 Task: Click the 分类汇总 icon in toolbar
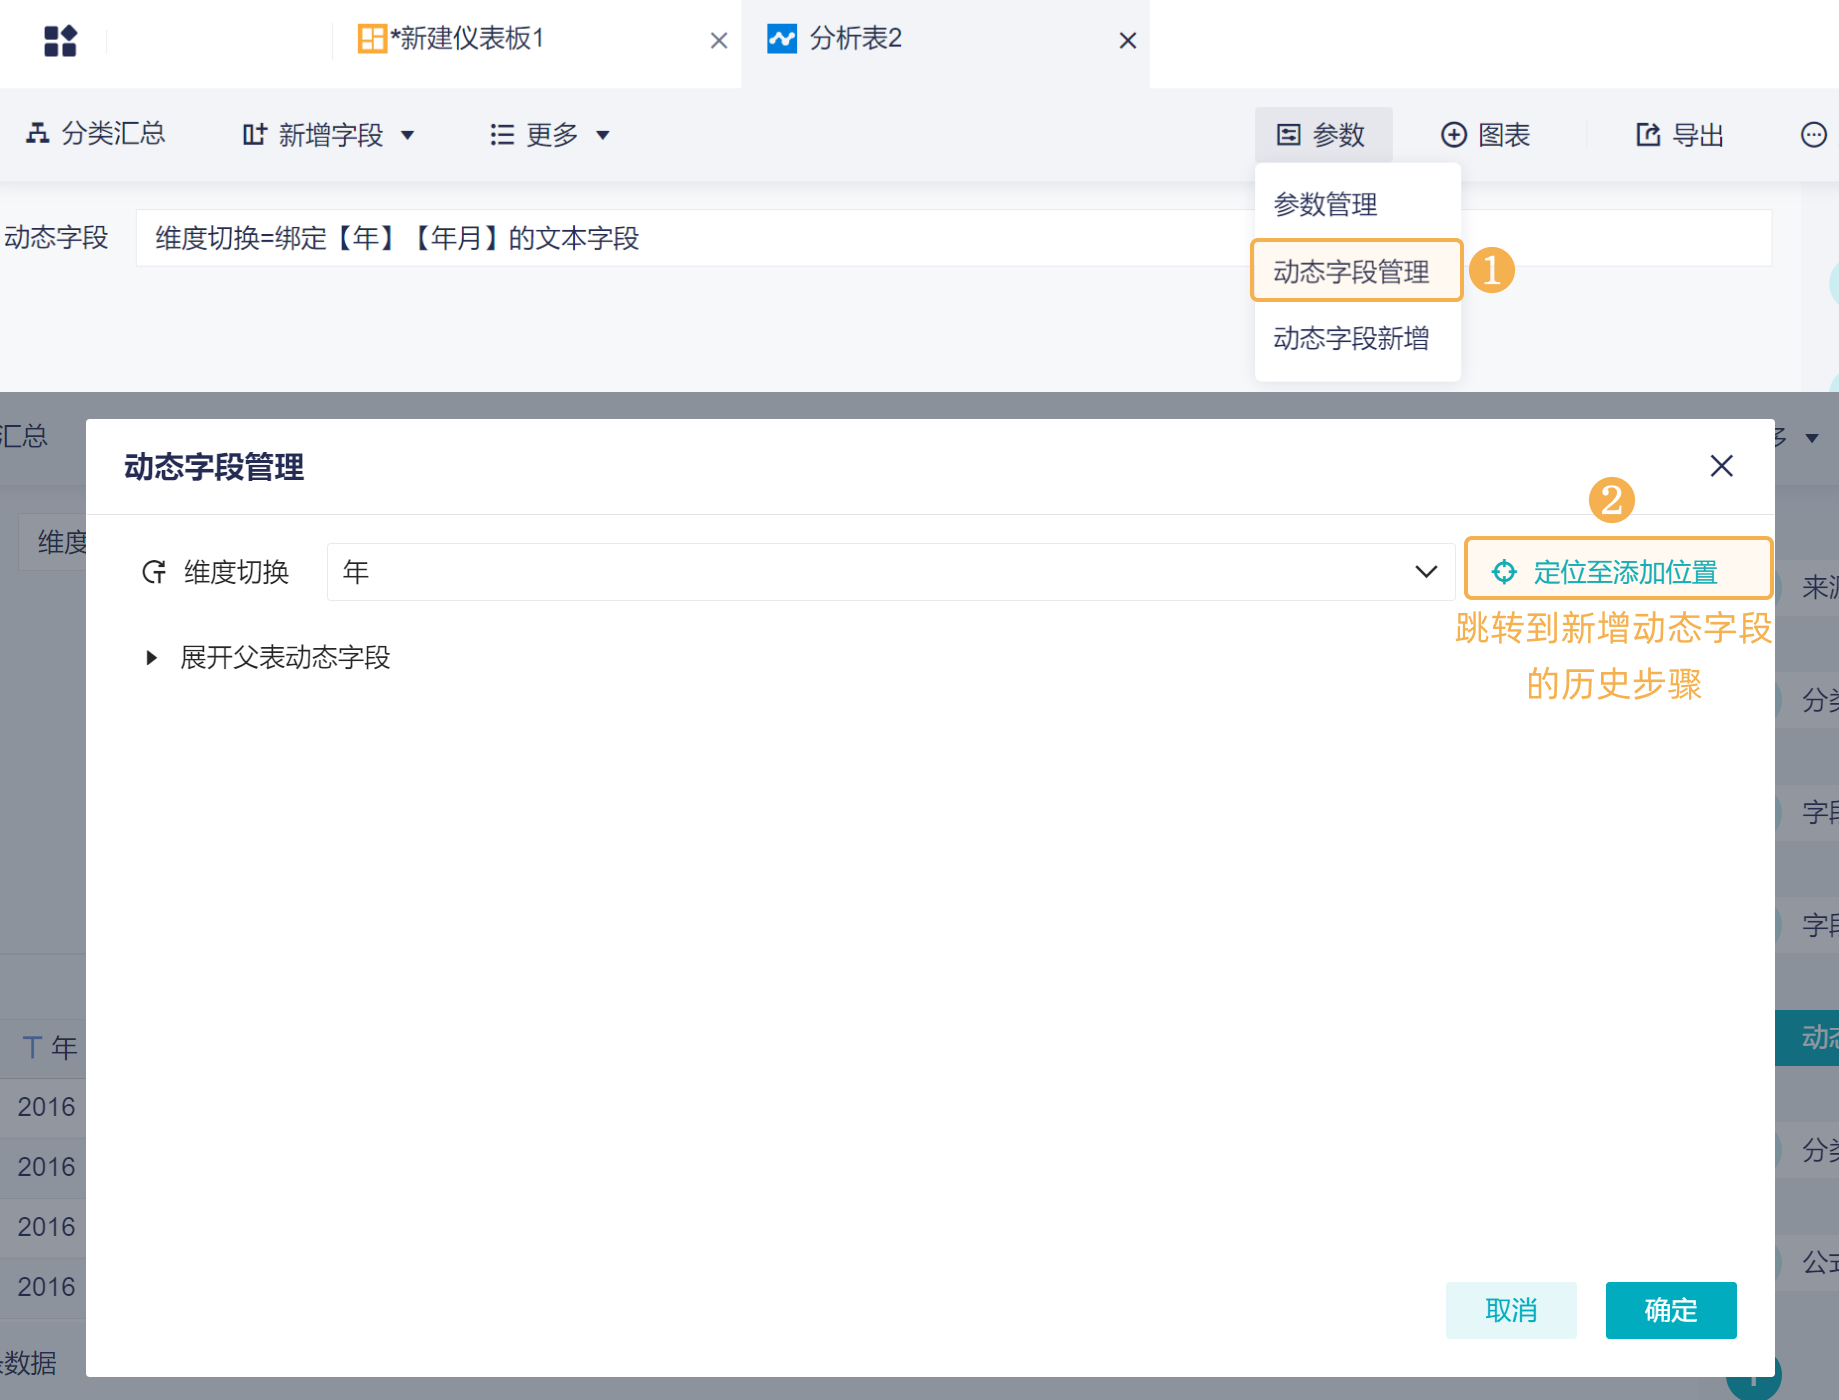(x=37, y=134)
